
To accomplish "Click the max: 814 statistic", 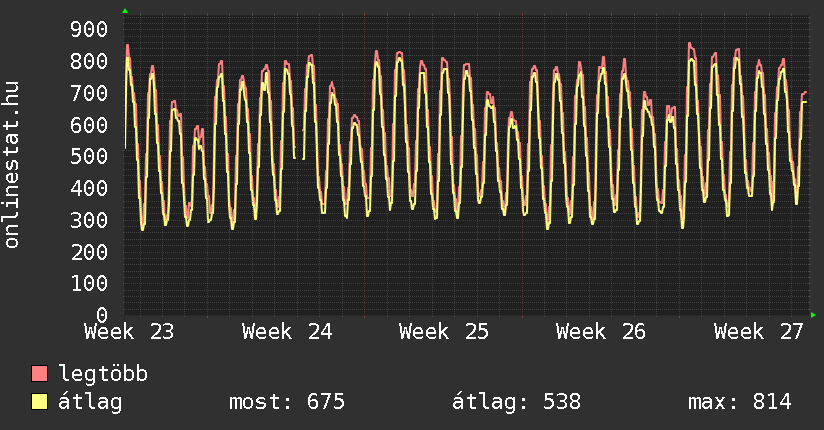I will point(739,402).
